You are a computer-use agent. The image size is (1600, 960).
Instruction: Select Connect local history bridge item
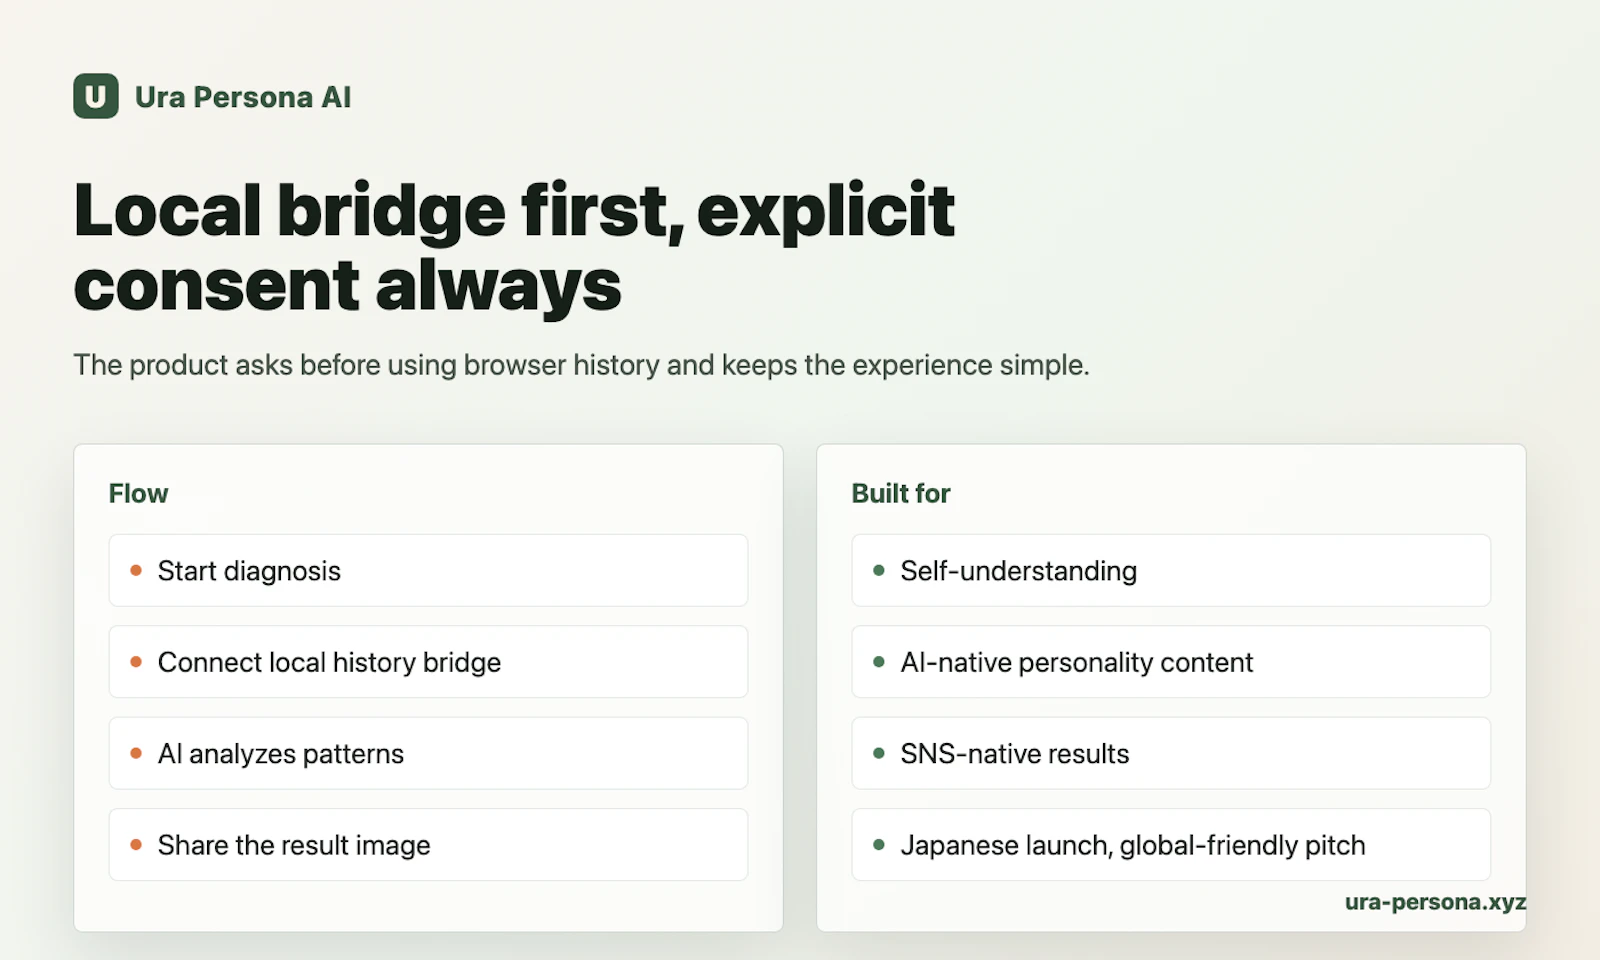[428, 662]
